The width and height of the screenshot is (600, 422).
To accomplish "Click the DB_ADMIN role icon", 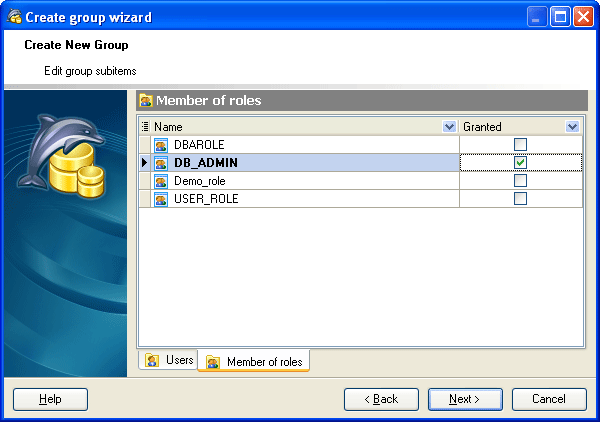I will coord(160,163).
